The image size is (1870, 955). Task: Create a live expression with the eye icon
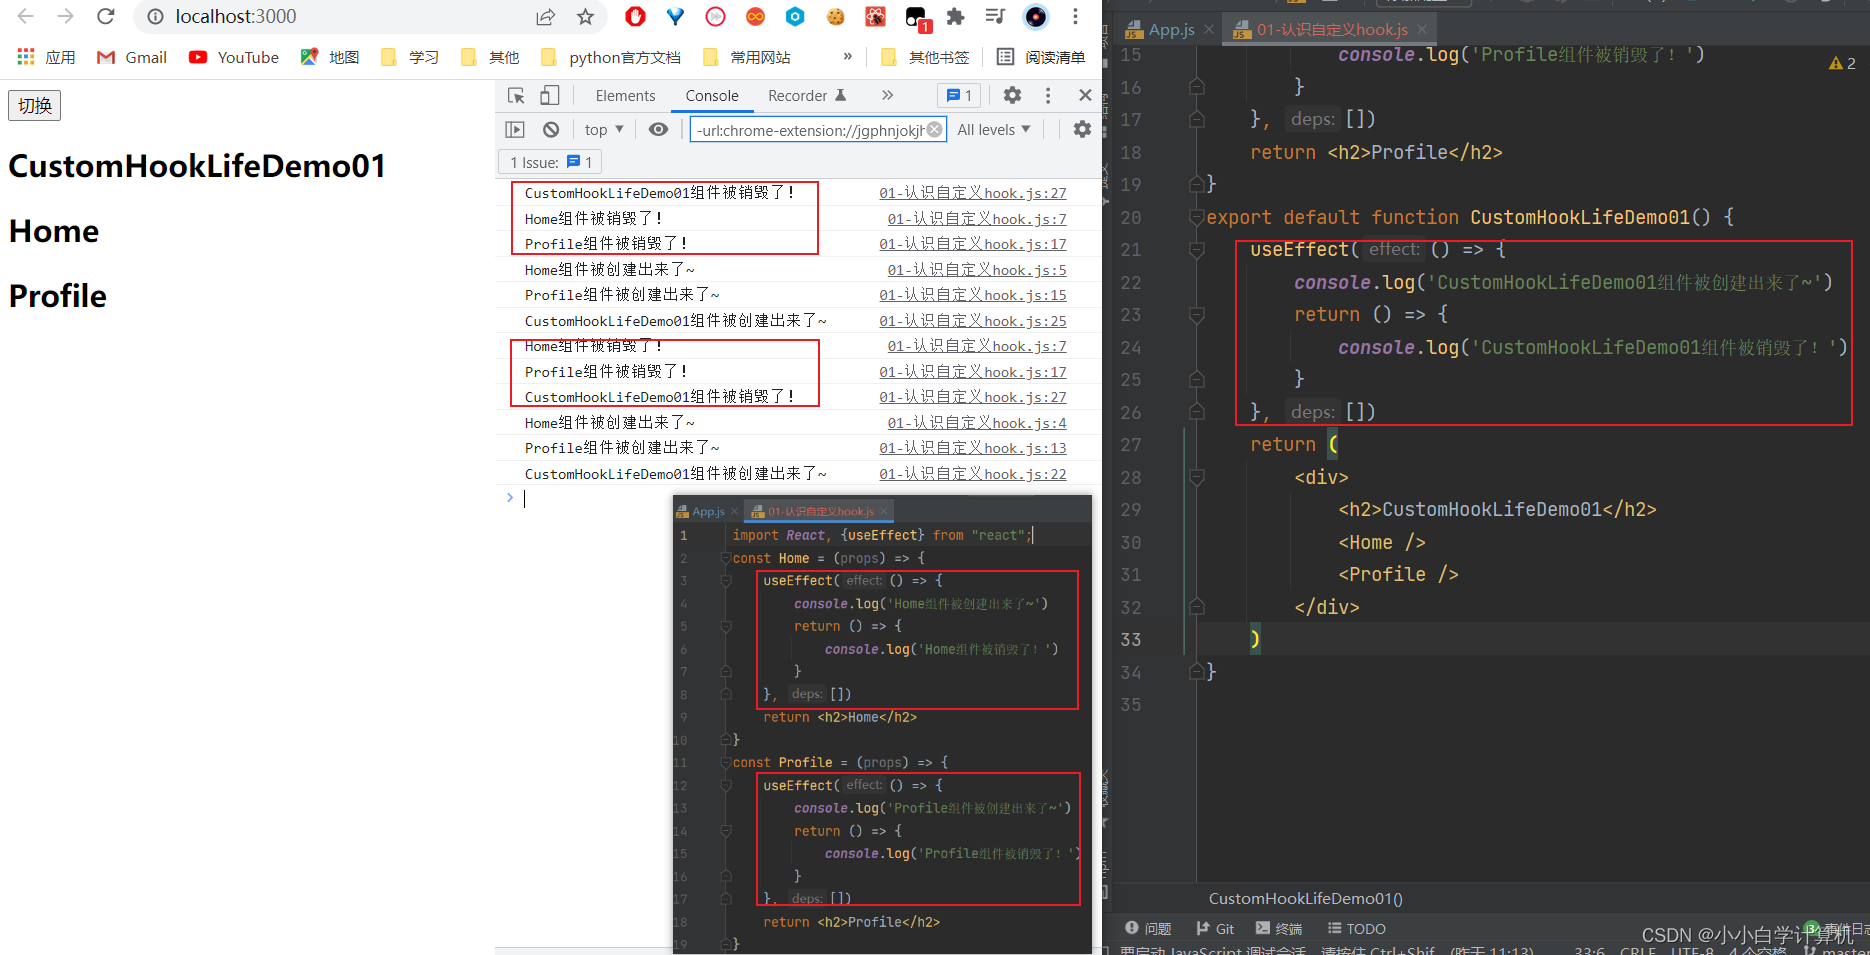(658, 129)
